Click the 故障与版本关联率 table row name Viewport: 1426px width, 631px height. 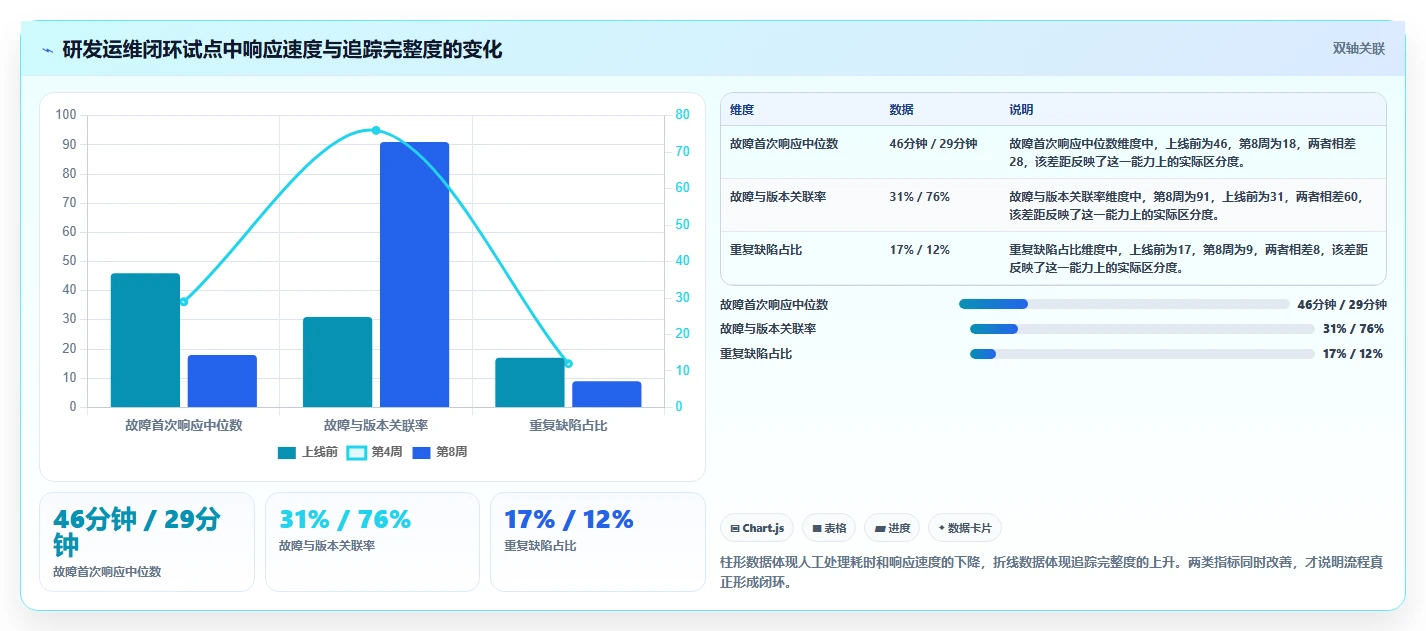[x=778, y=197]
